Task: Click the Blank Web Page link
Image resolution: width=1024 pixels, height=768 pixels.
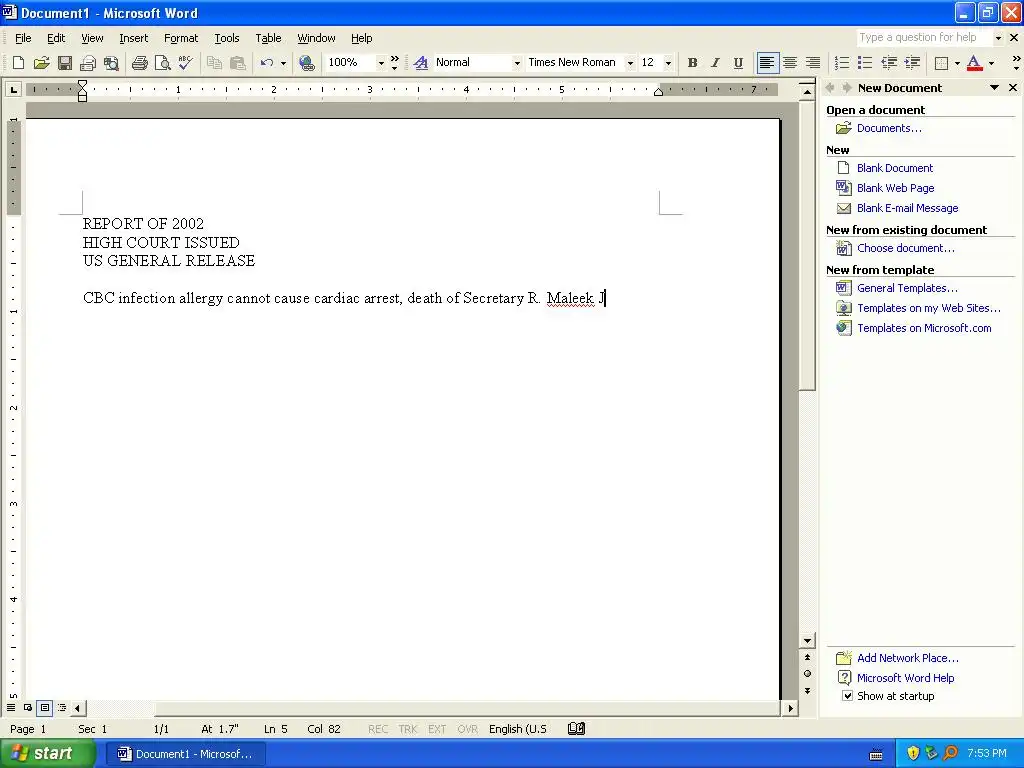Action: [895, 188]
